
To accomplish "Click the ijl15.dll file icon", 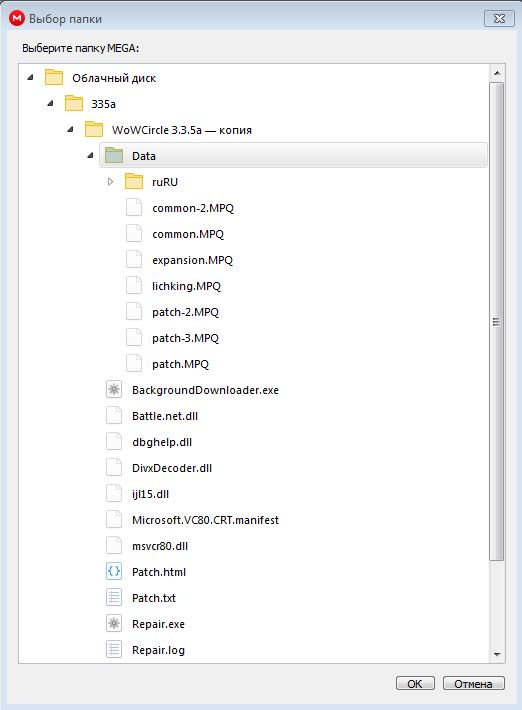I will coord(114,494).
